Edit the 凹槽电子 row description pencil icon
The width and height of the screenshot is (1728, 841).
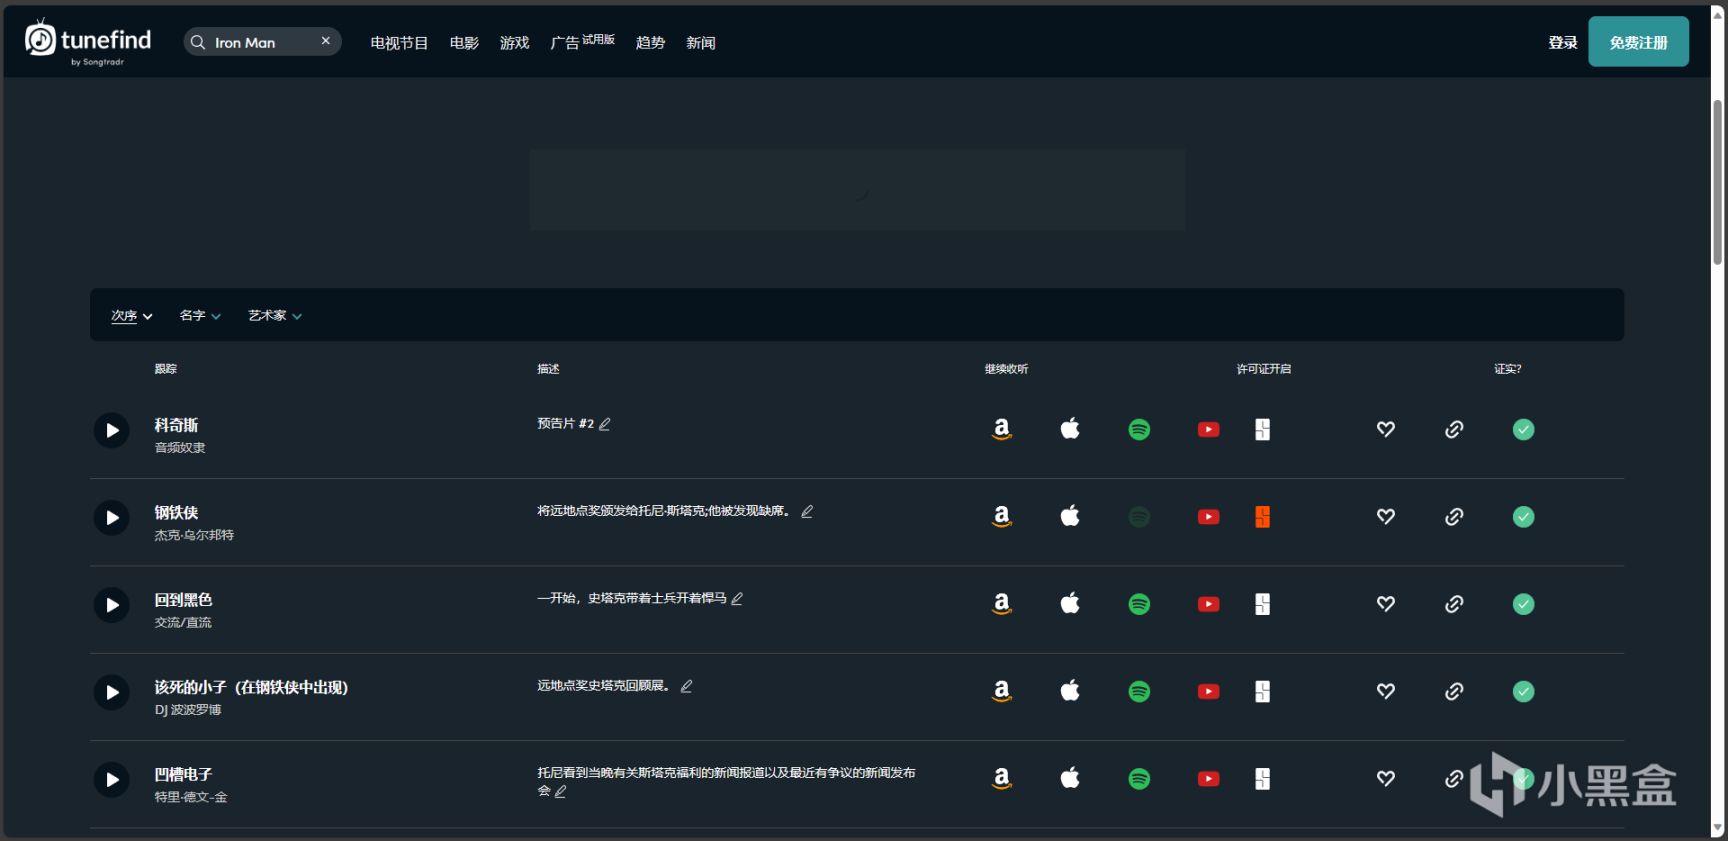[x=560, y=791]
